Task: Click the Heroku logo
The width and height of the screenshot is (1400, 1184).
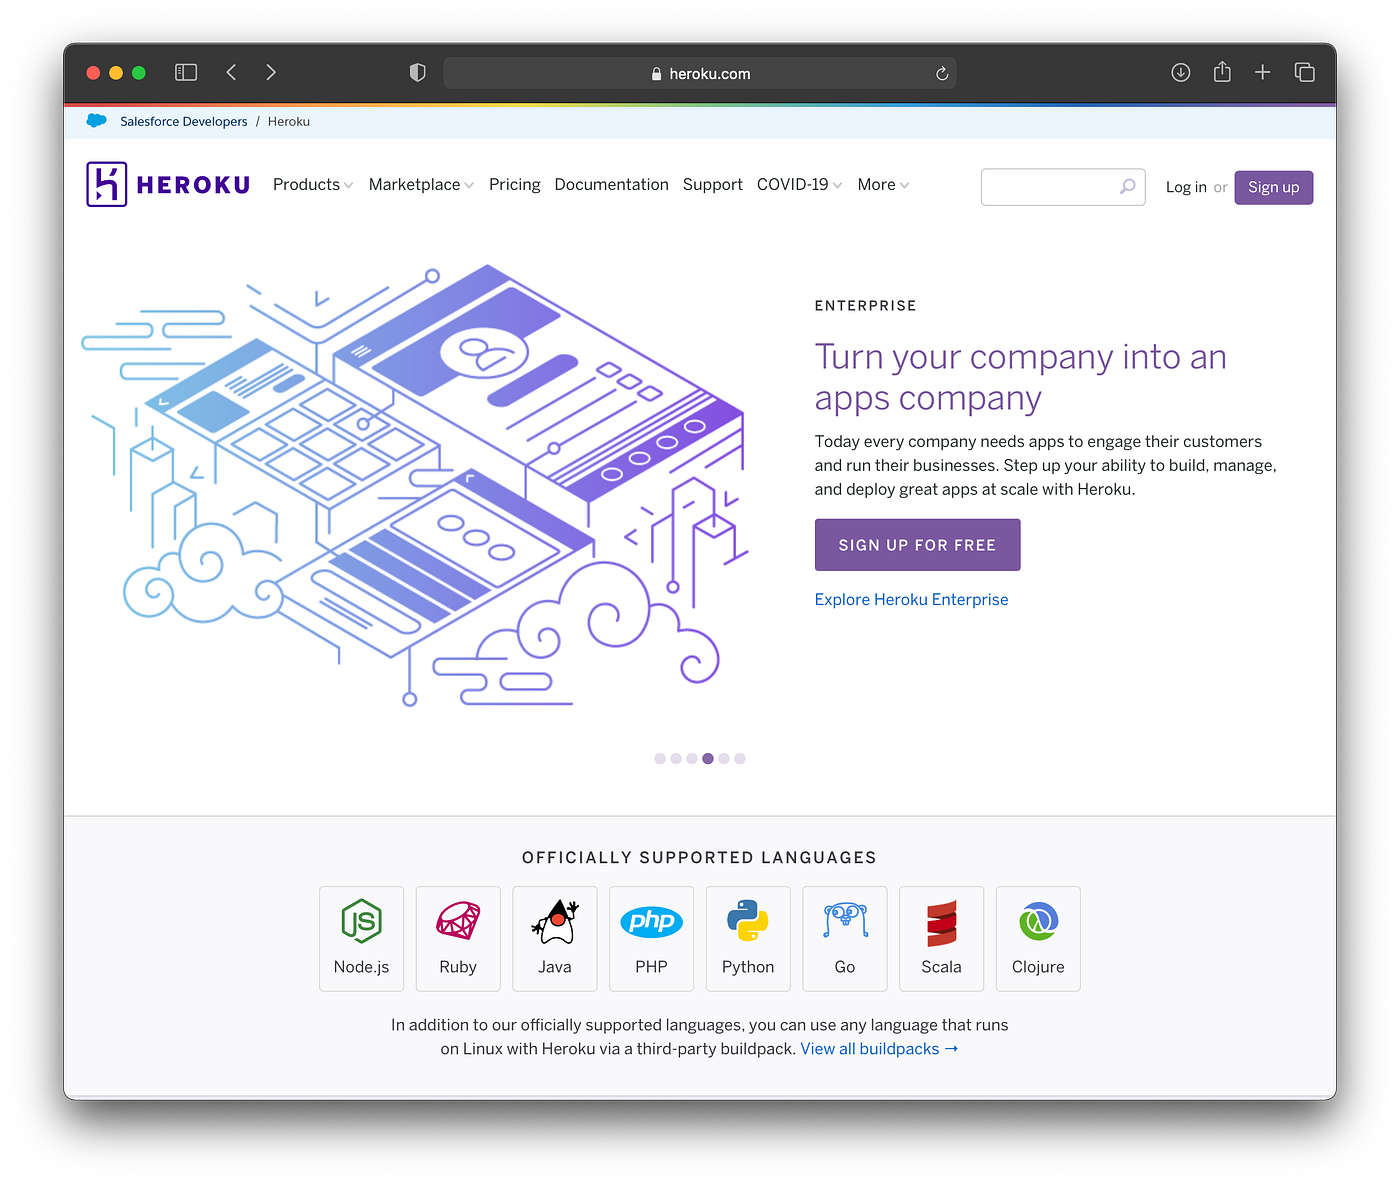Action: click(x=168, y=184)
